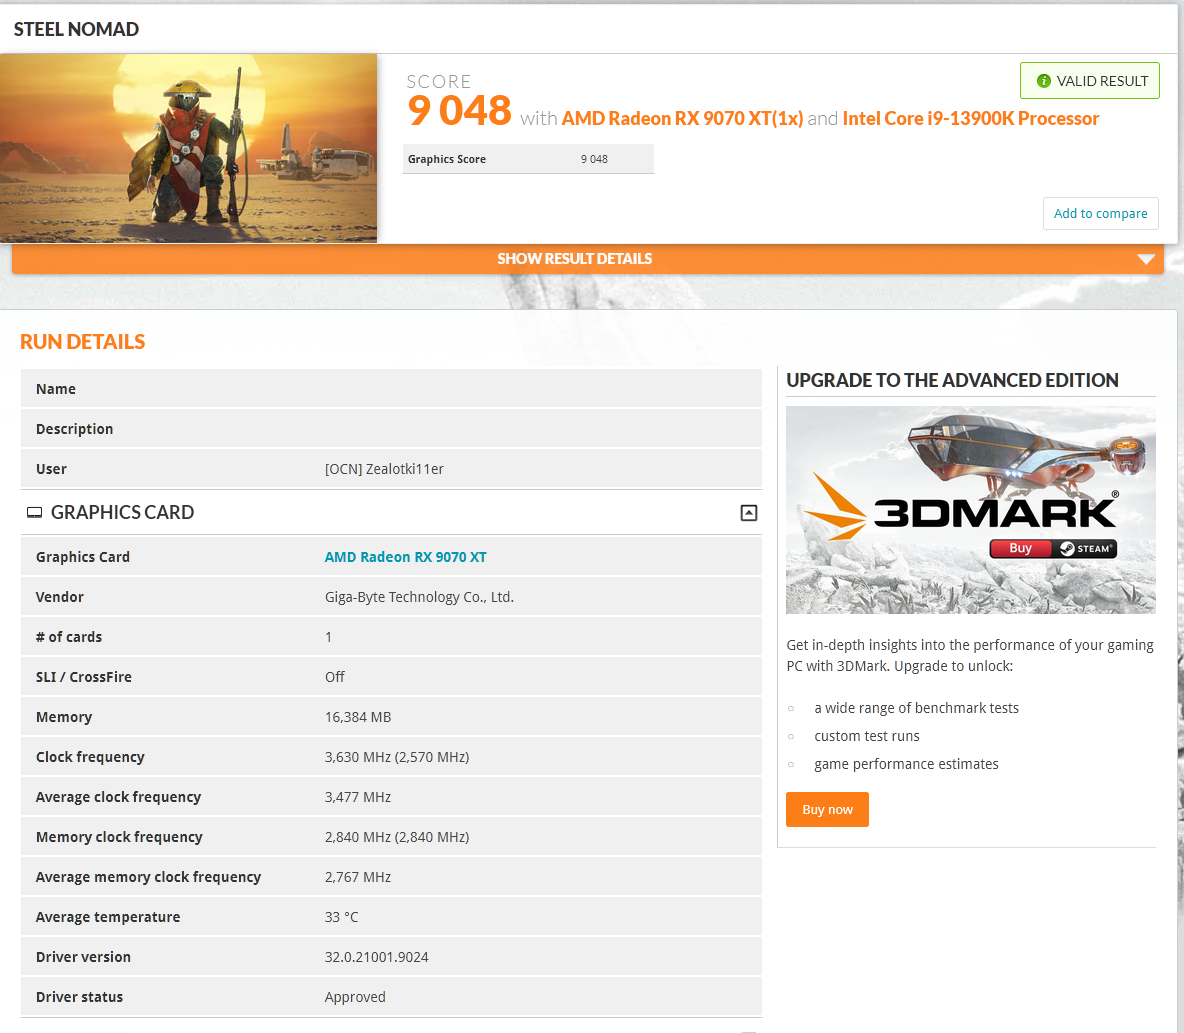The width and height of the screenshot is (1184, 1033).
Task: Open AMD Radeon RX 9070 XT(1x) score link
Action: 682,119
